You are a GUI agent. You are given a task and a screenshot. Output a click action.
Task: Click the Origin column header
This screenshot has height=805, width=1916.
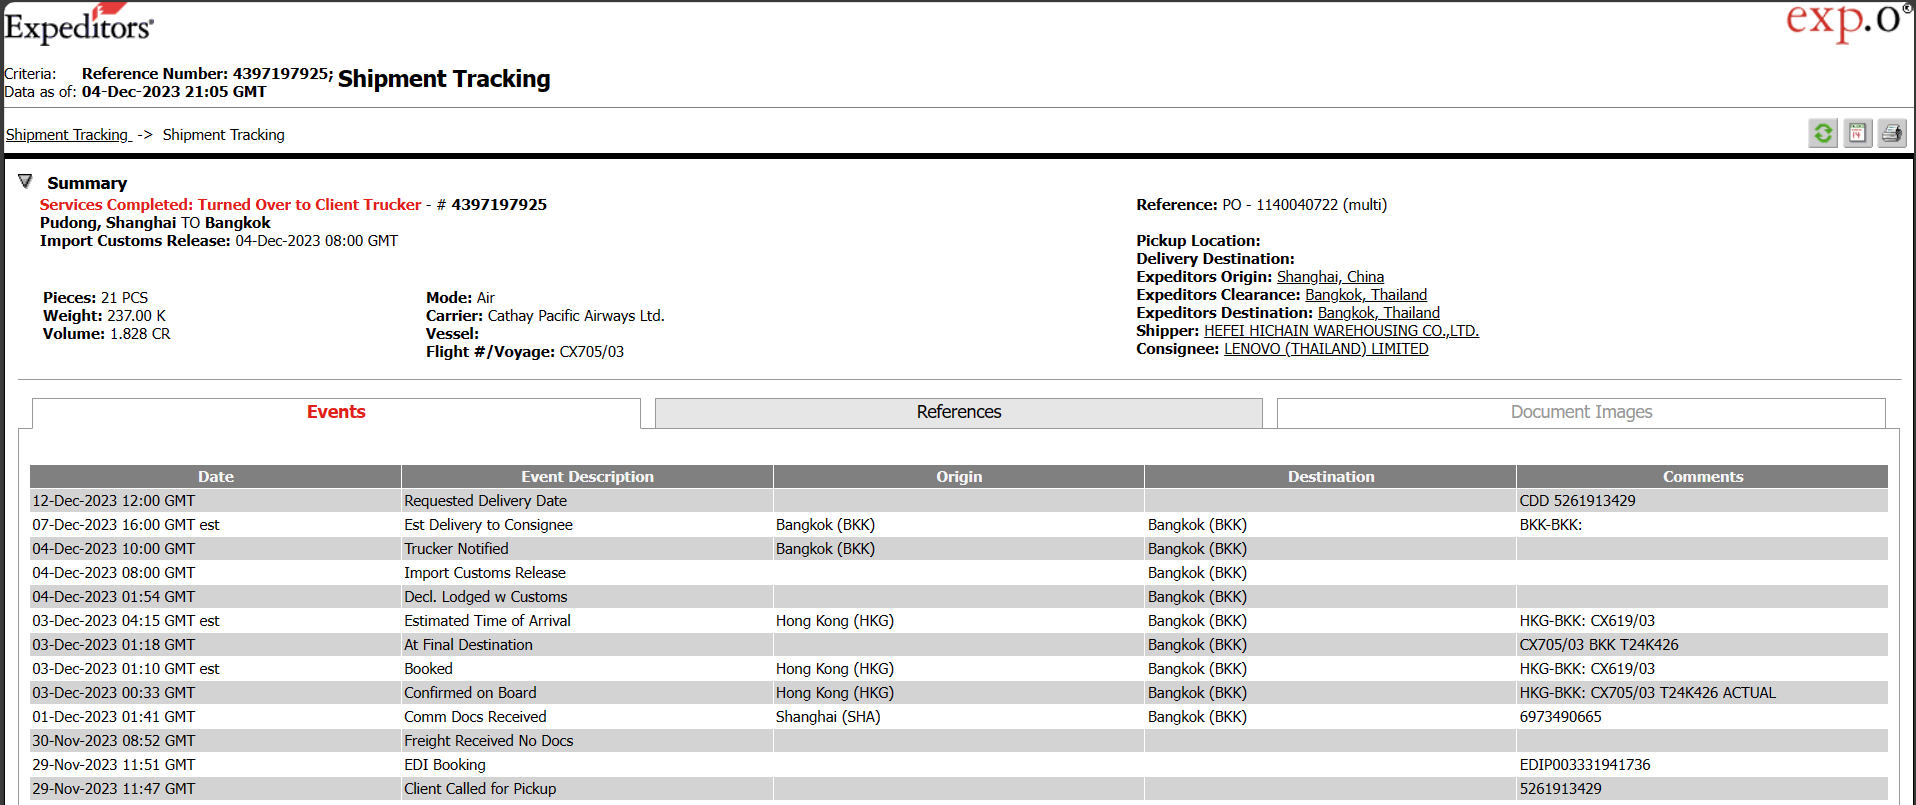coord(959,477)
